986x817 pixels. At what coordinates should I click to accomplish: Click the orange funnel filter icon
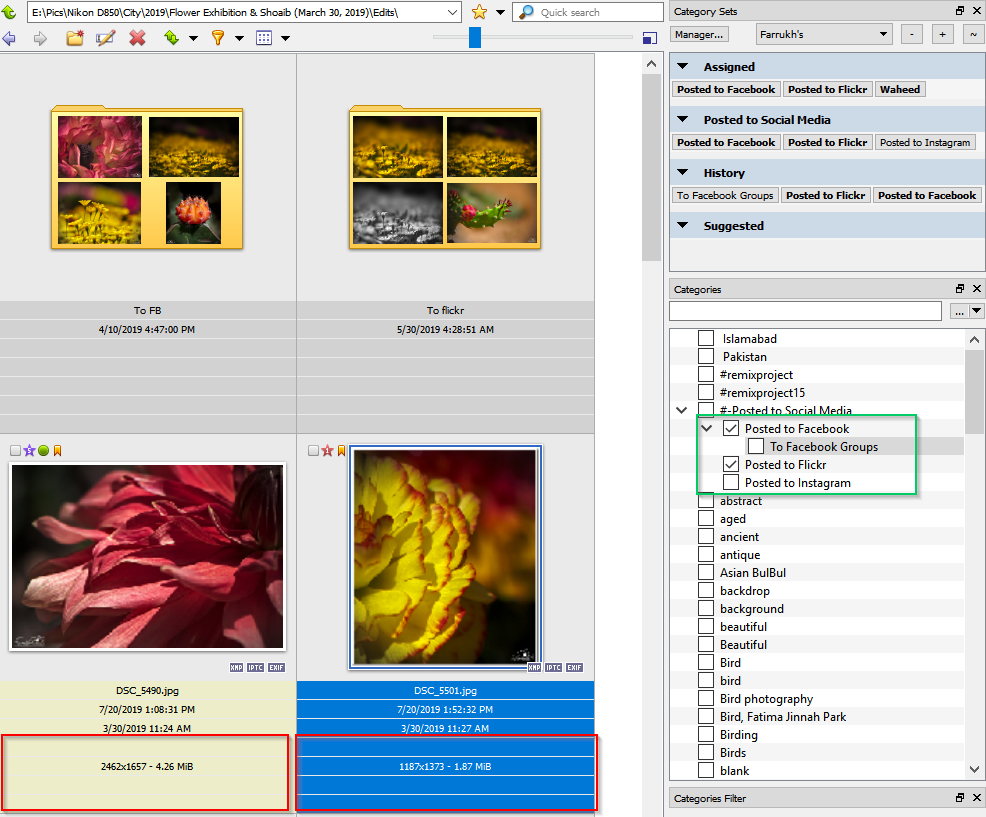tap(217, 38)
